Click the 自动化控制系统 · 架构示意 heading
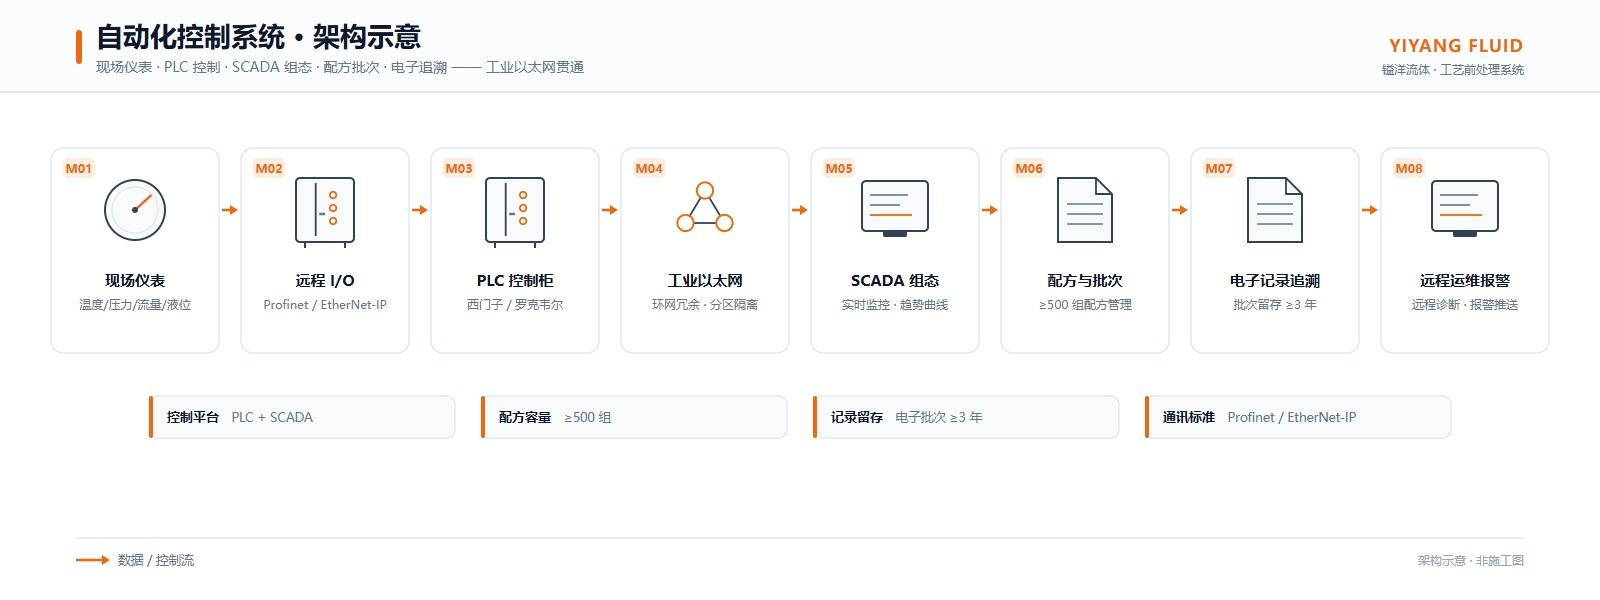Screen dimensions: 1600x600 [258, 38]
